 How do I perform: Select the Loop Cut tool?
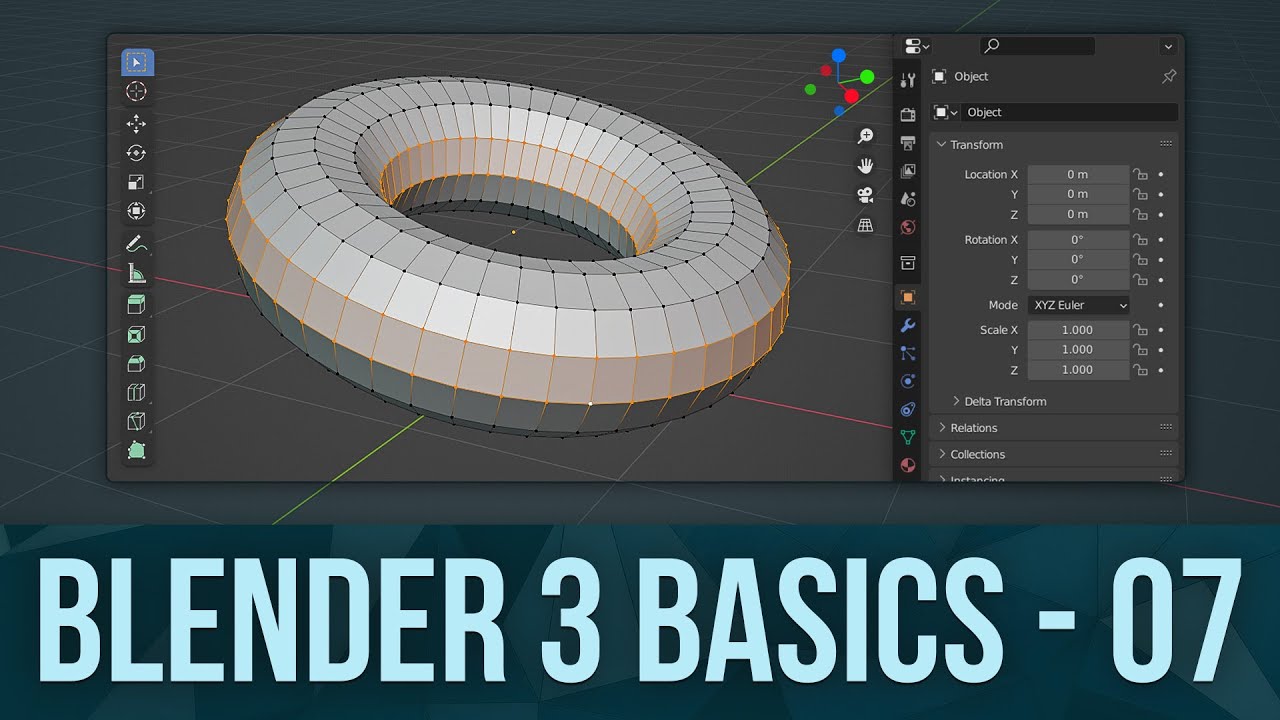click(x=137, y=392)
